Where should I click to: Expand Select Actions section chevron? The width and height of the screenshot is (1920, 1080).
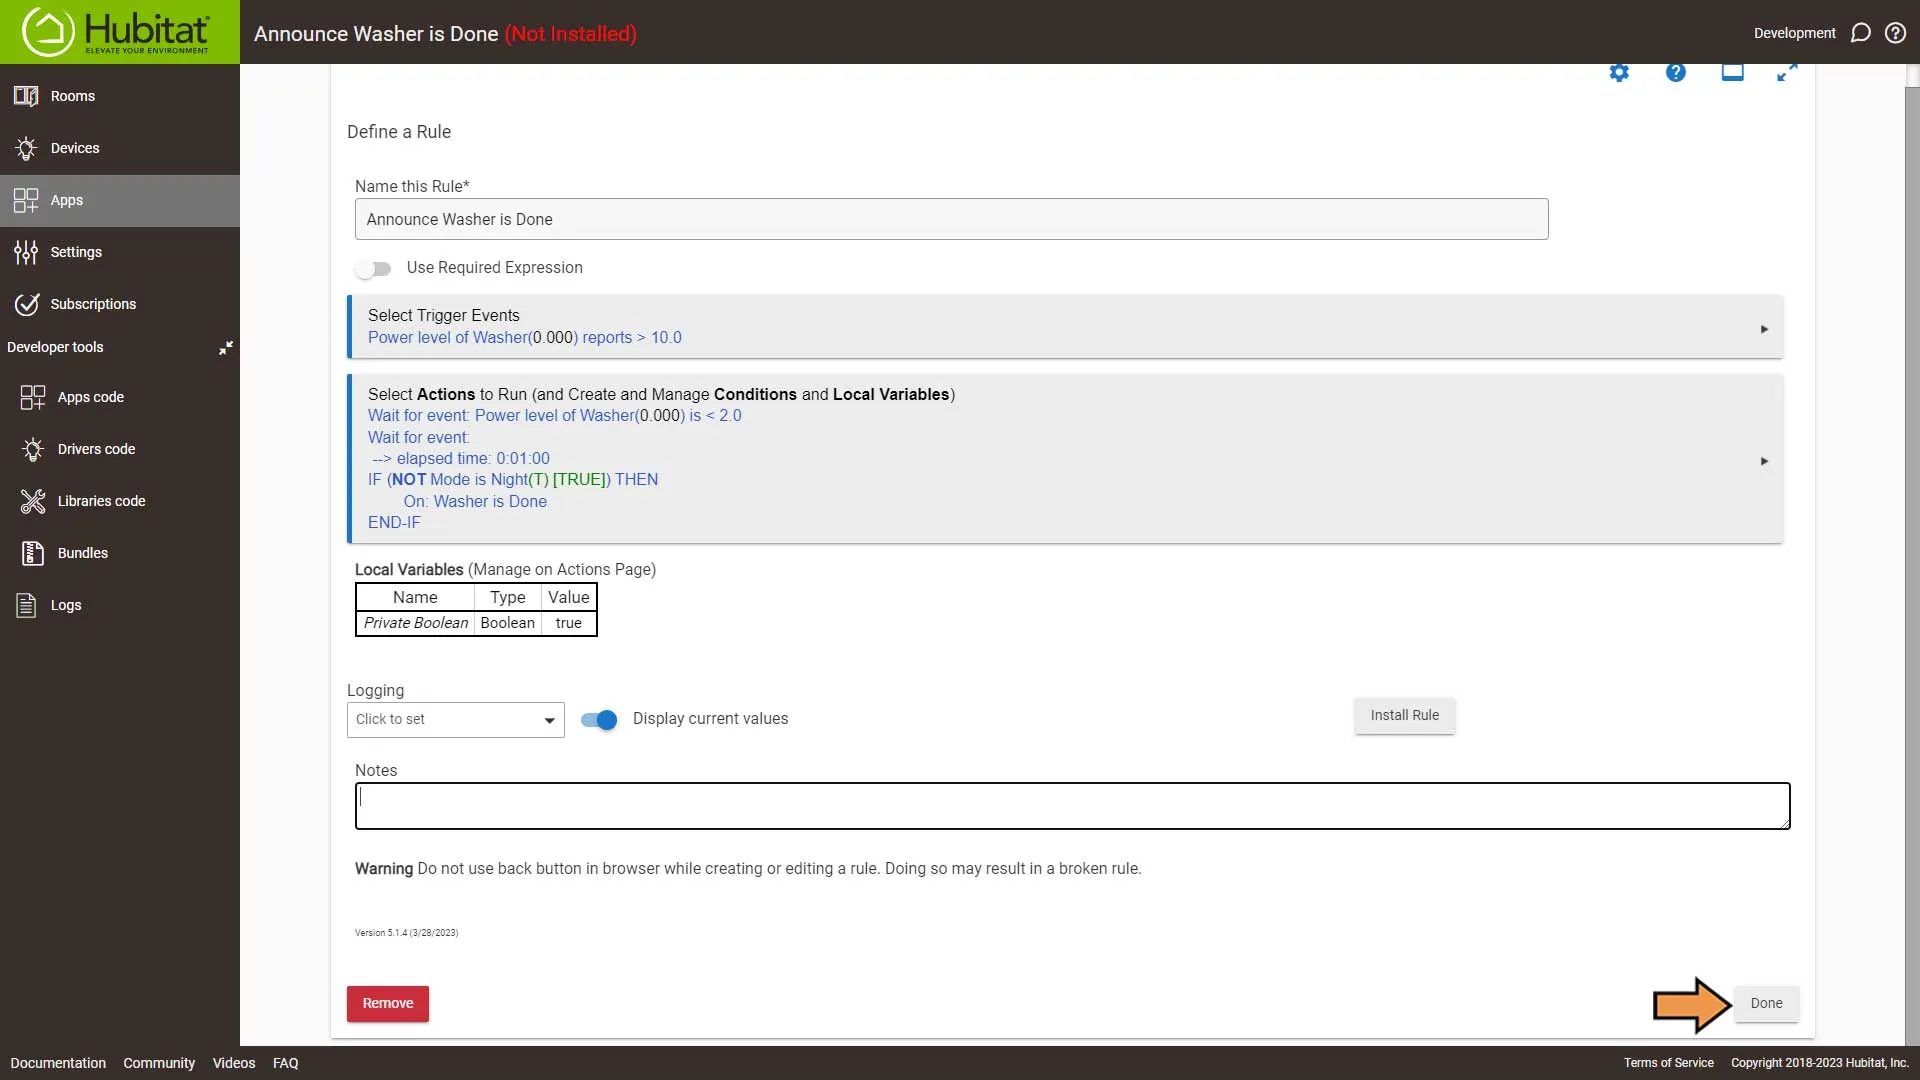pyautogui.click(x=1764, y=460)
